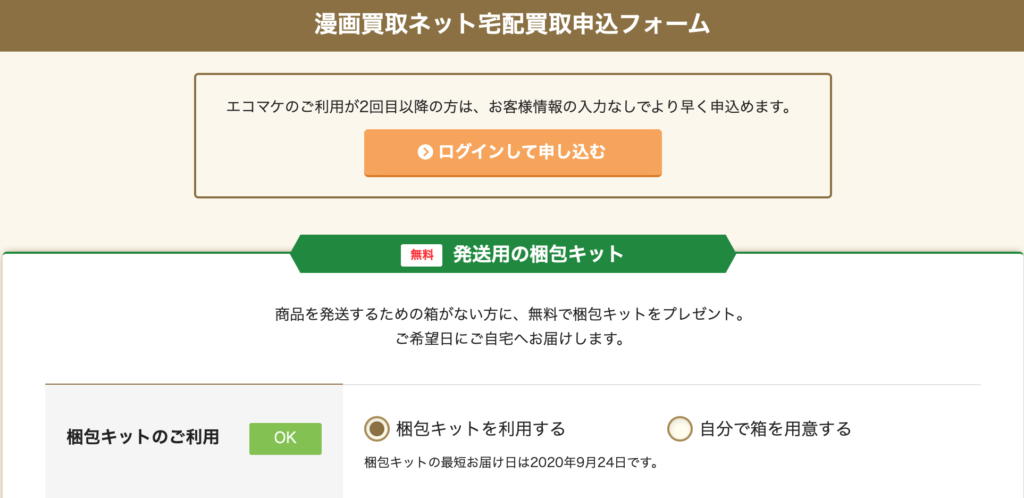Click the 発送用の梱包キット banner heading
The width and height of the screenshot is (1024, 498).
(539, 255)
